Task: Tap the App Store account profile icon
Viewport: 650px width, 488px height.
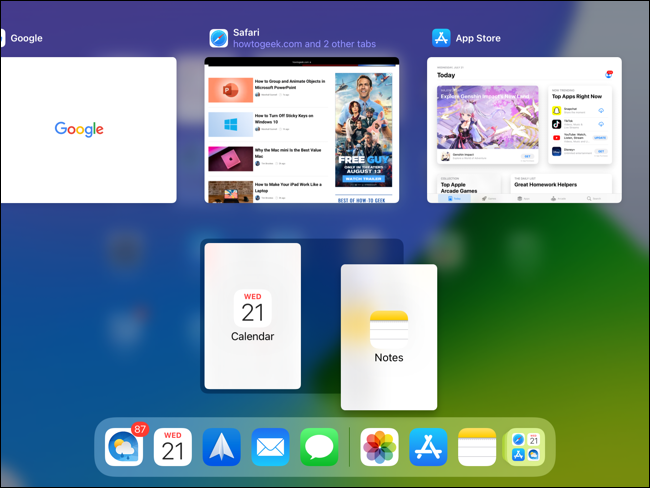Action: 609,74
